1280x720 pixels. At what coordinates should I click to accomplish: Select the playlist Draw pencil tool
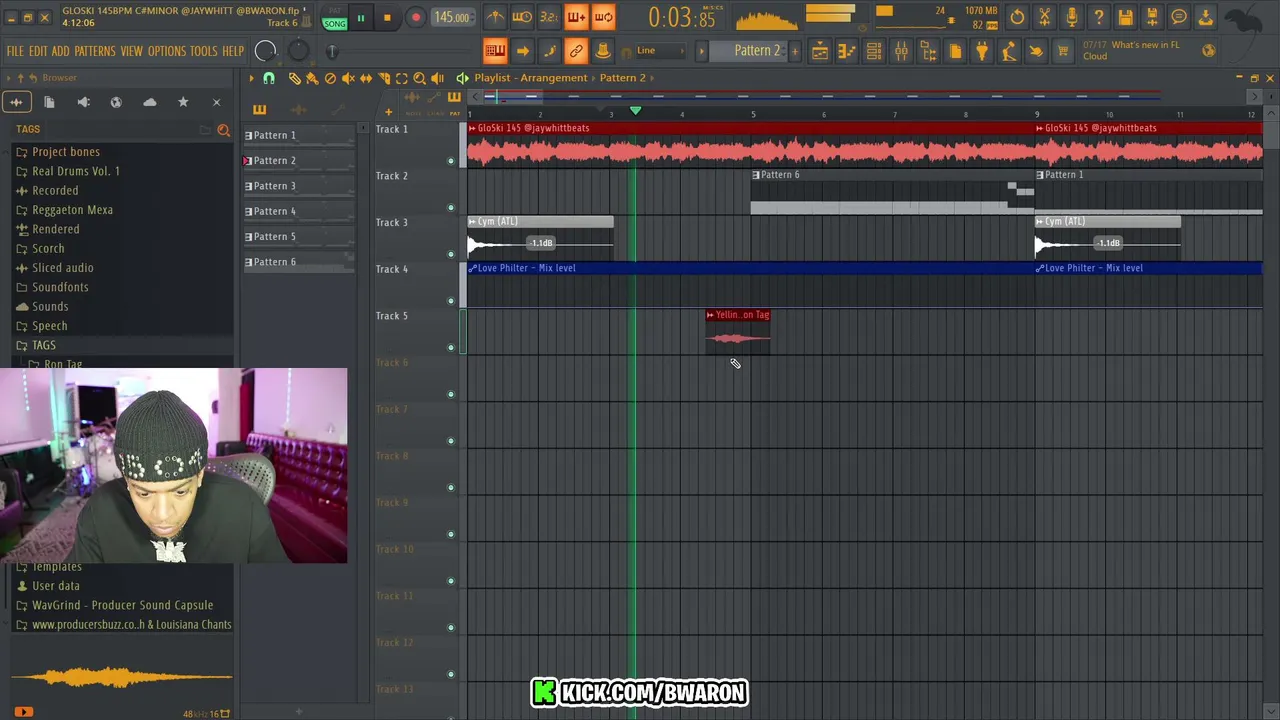point(294,78)
